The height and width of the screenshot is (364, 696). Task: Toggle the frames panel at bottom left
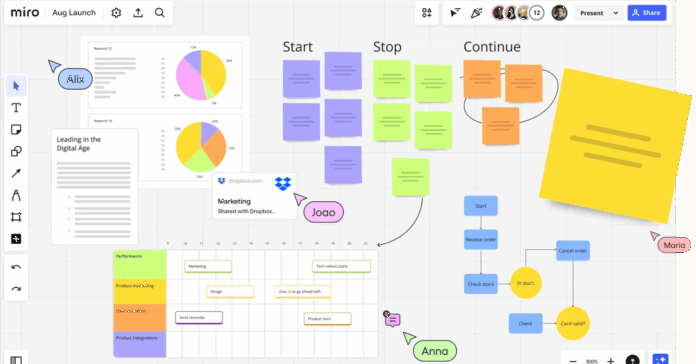16,360
